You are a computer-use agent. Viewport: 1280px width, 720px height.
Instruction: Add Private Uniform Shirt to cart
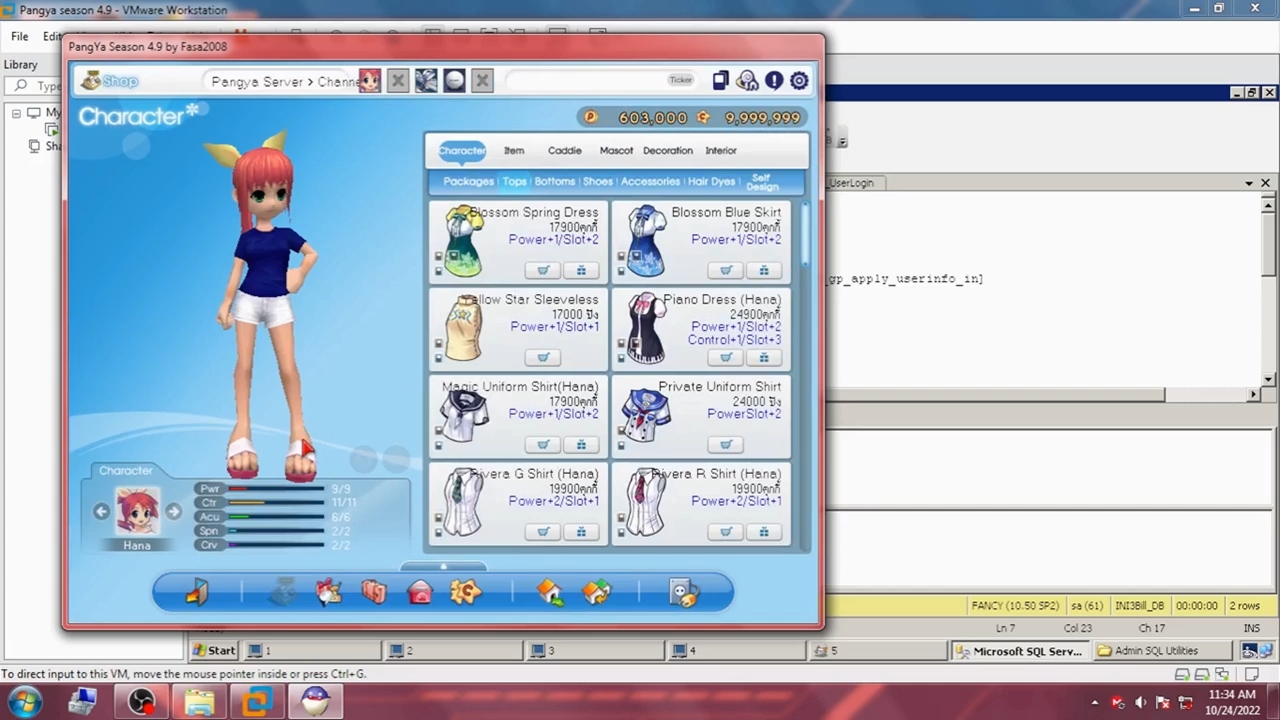(726, 444)
